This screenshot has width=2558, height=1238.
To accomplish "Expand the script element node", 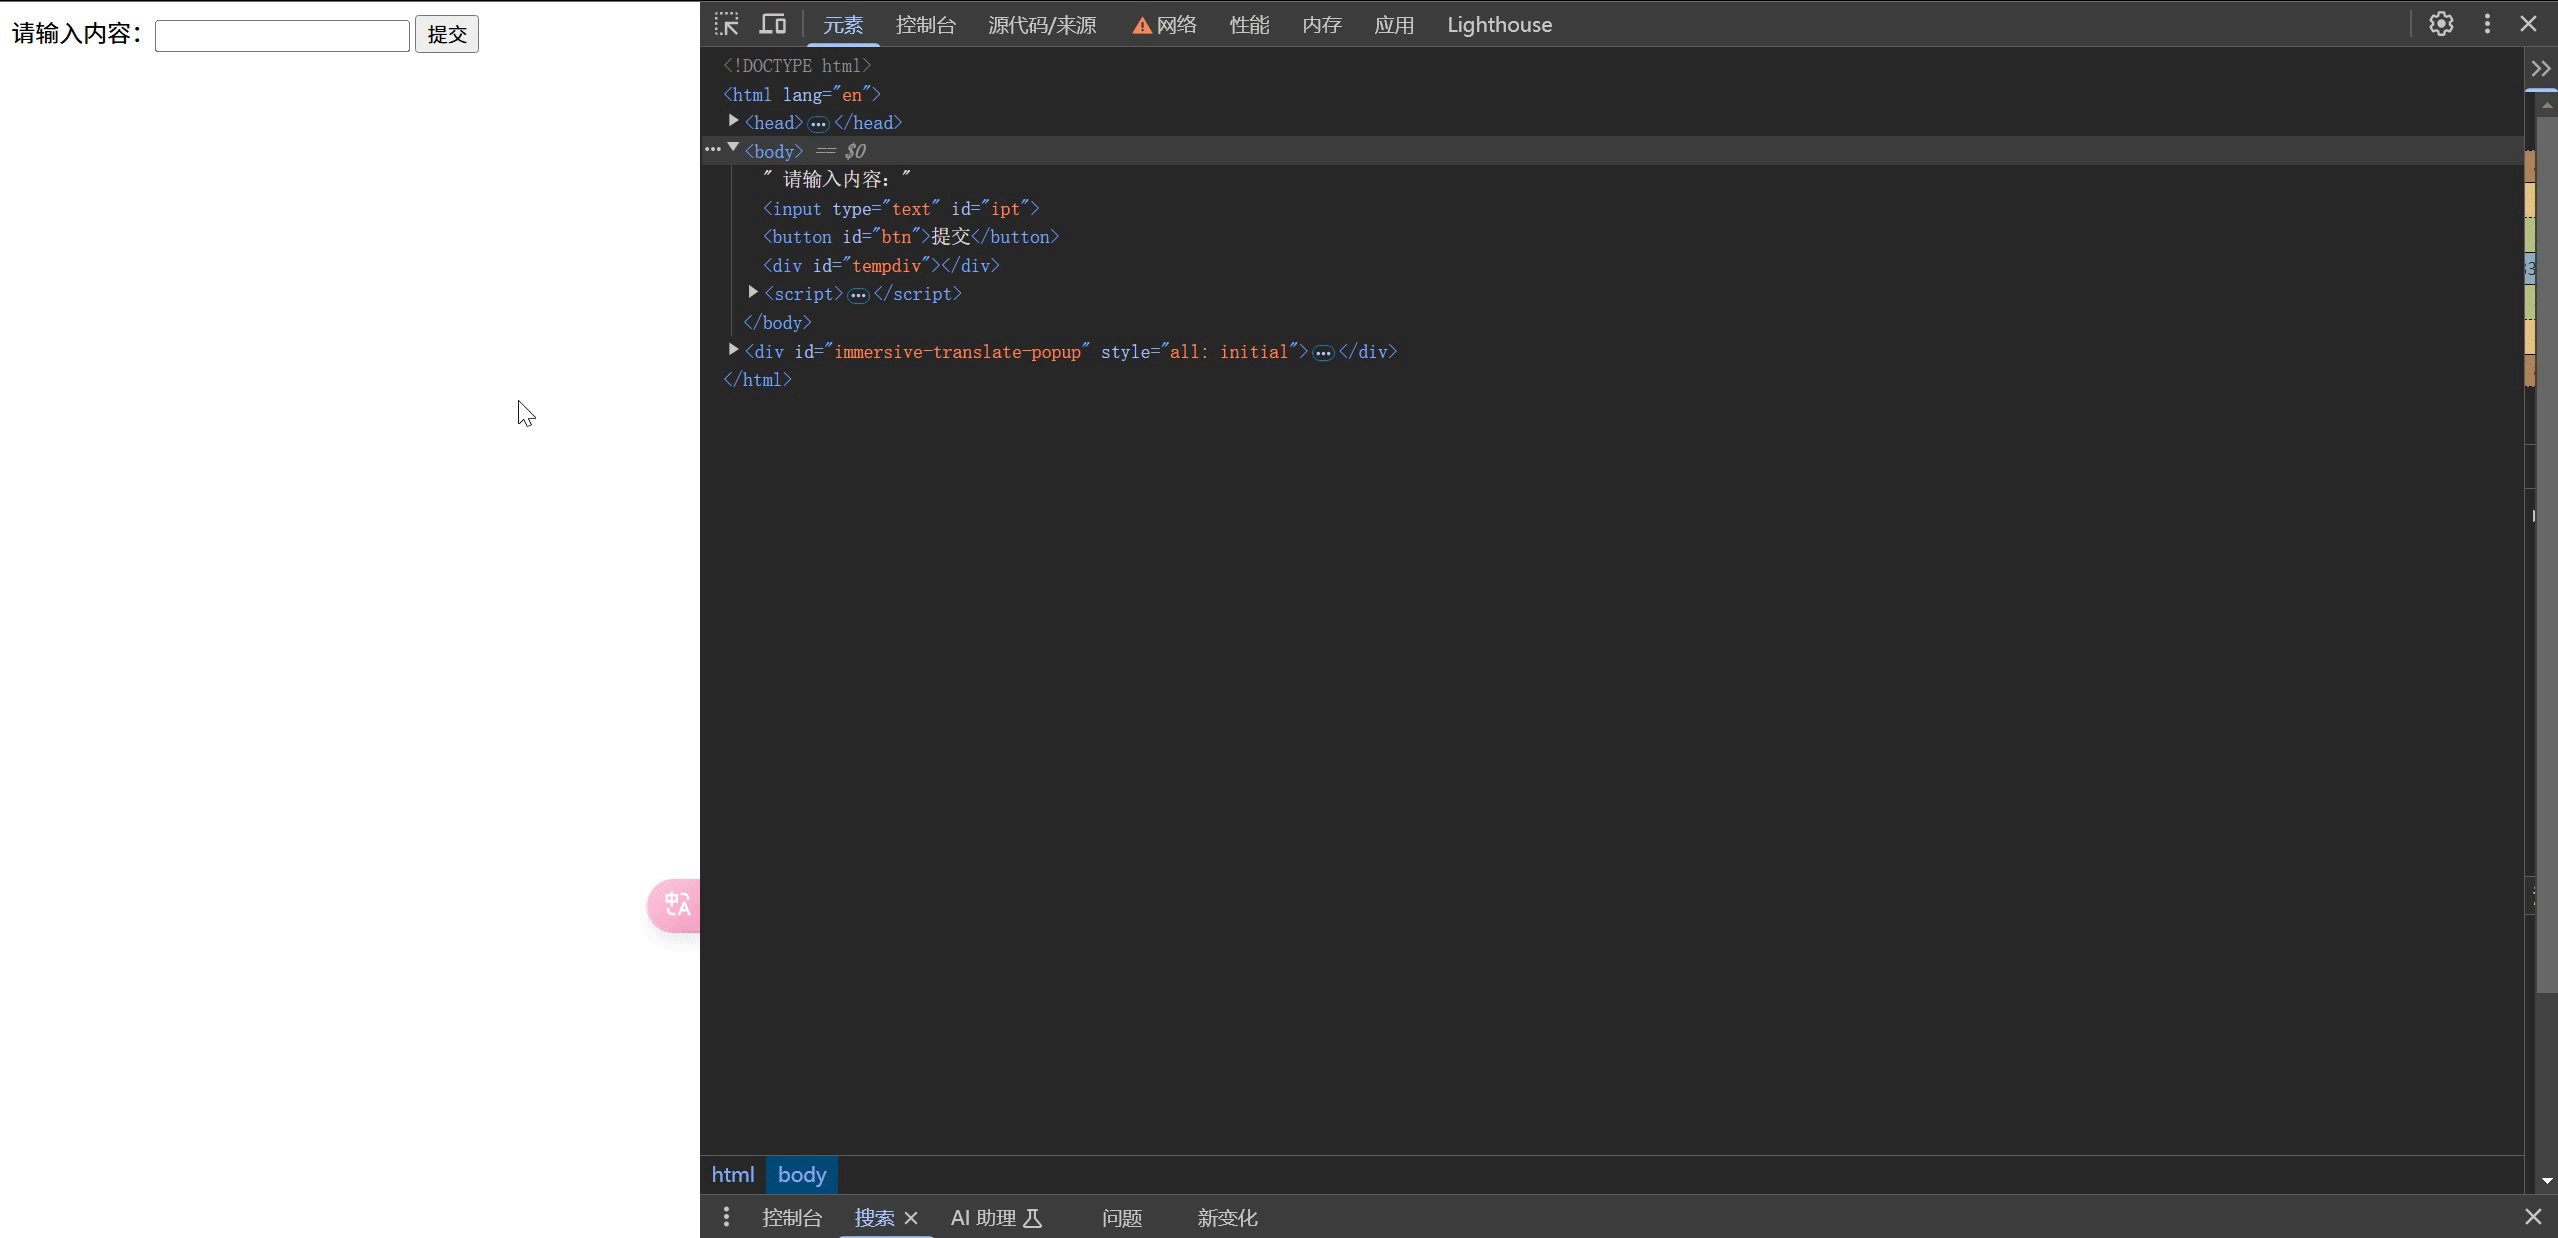I will pyautogui.click(x=753, y=292).
